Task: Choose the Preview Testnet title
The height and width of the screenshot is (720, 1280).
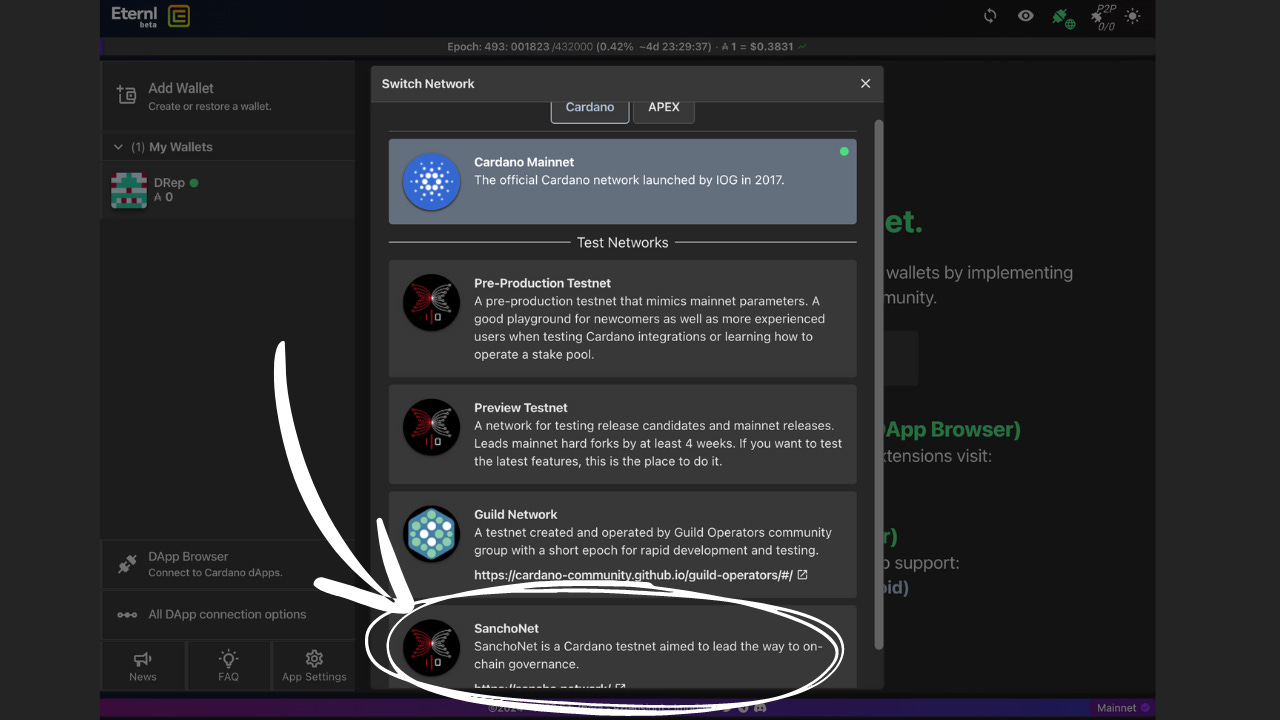Action: point(521,408)
